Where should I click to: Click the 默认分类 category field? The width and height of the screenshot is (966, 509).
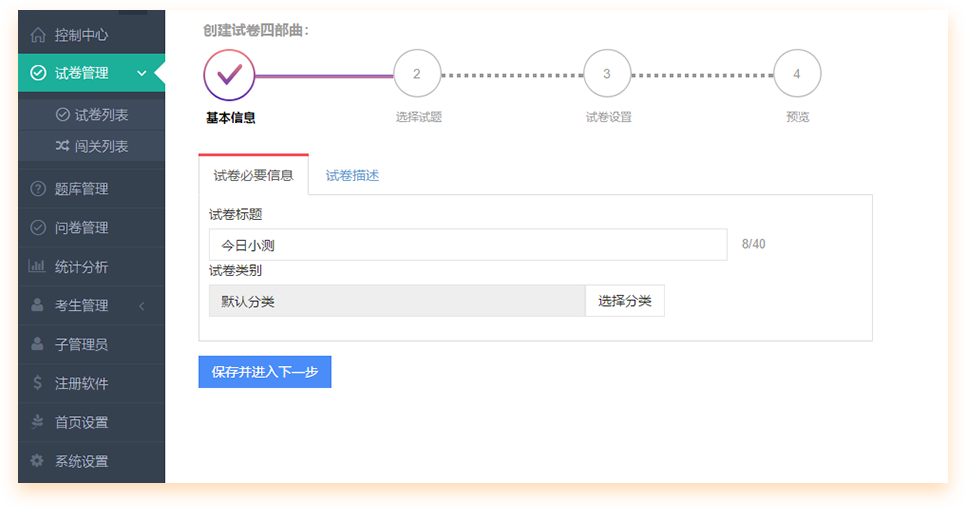[397, 301]
